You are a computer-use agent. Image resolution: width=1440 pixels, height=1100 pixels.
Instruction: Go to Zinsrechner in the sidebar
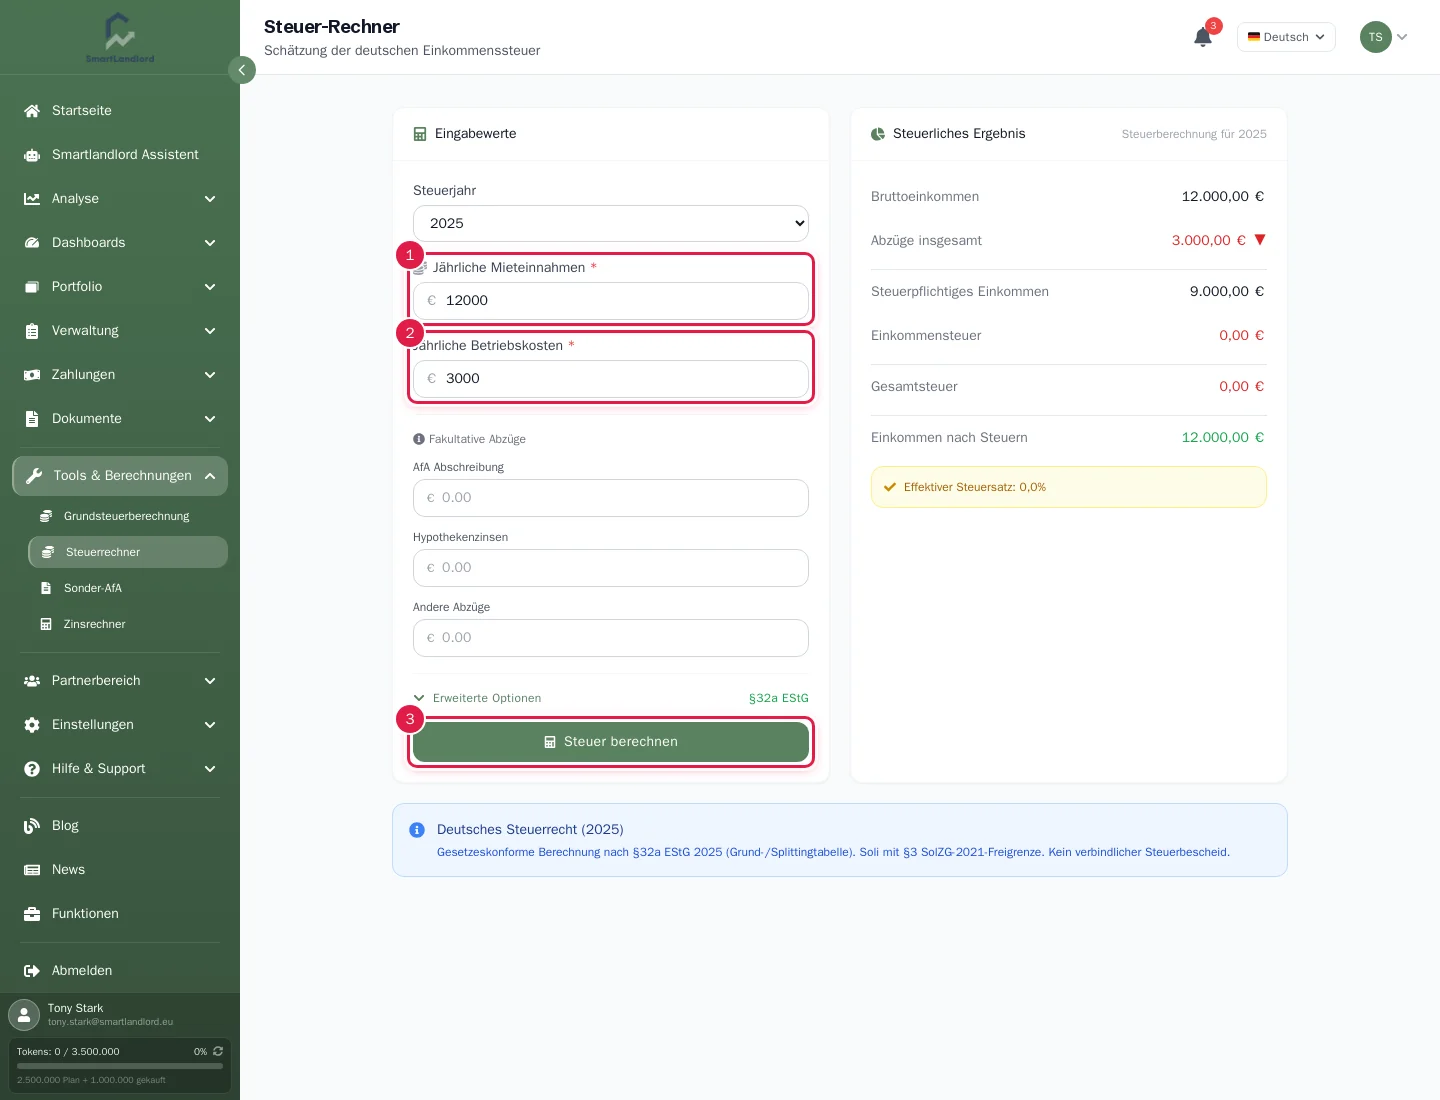click(128, 624)
